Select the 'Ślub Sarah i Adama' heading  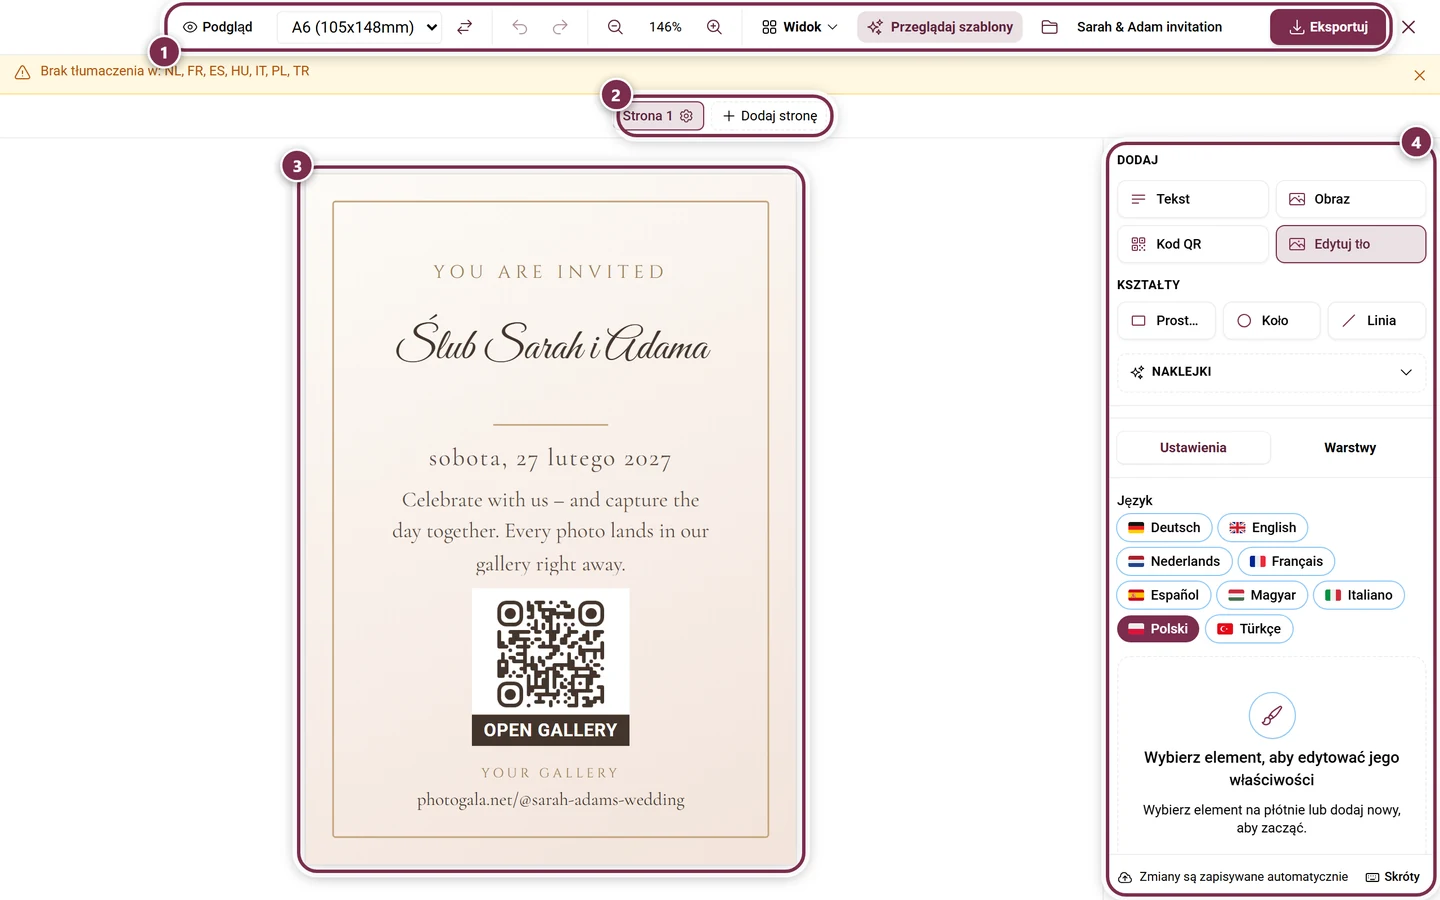552,340
